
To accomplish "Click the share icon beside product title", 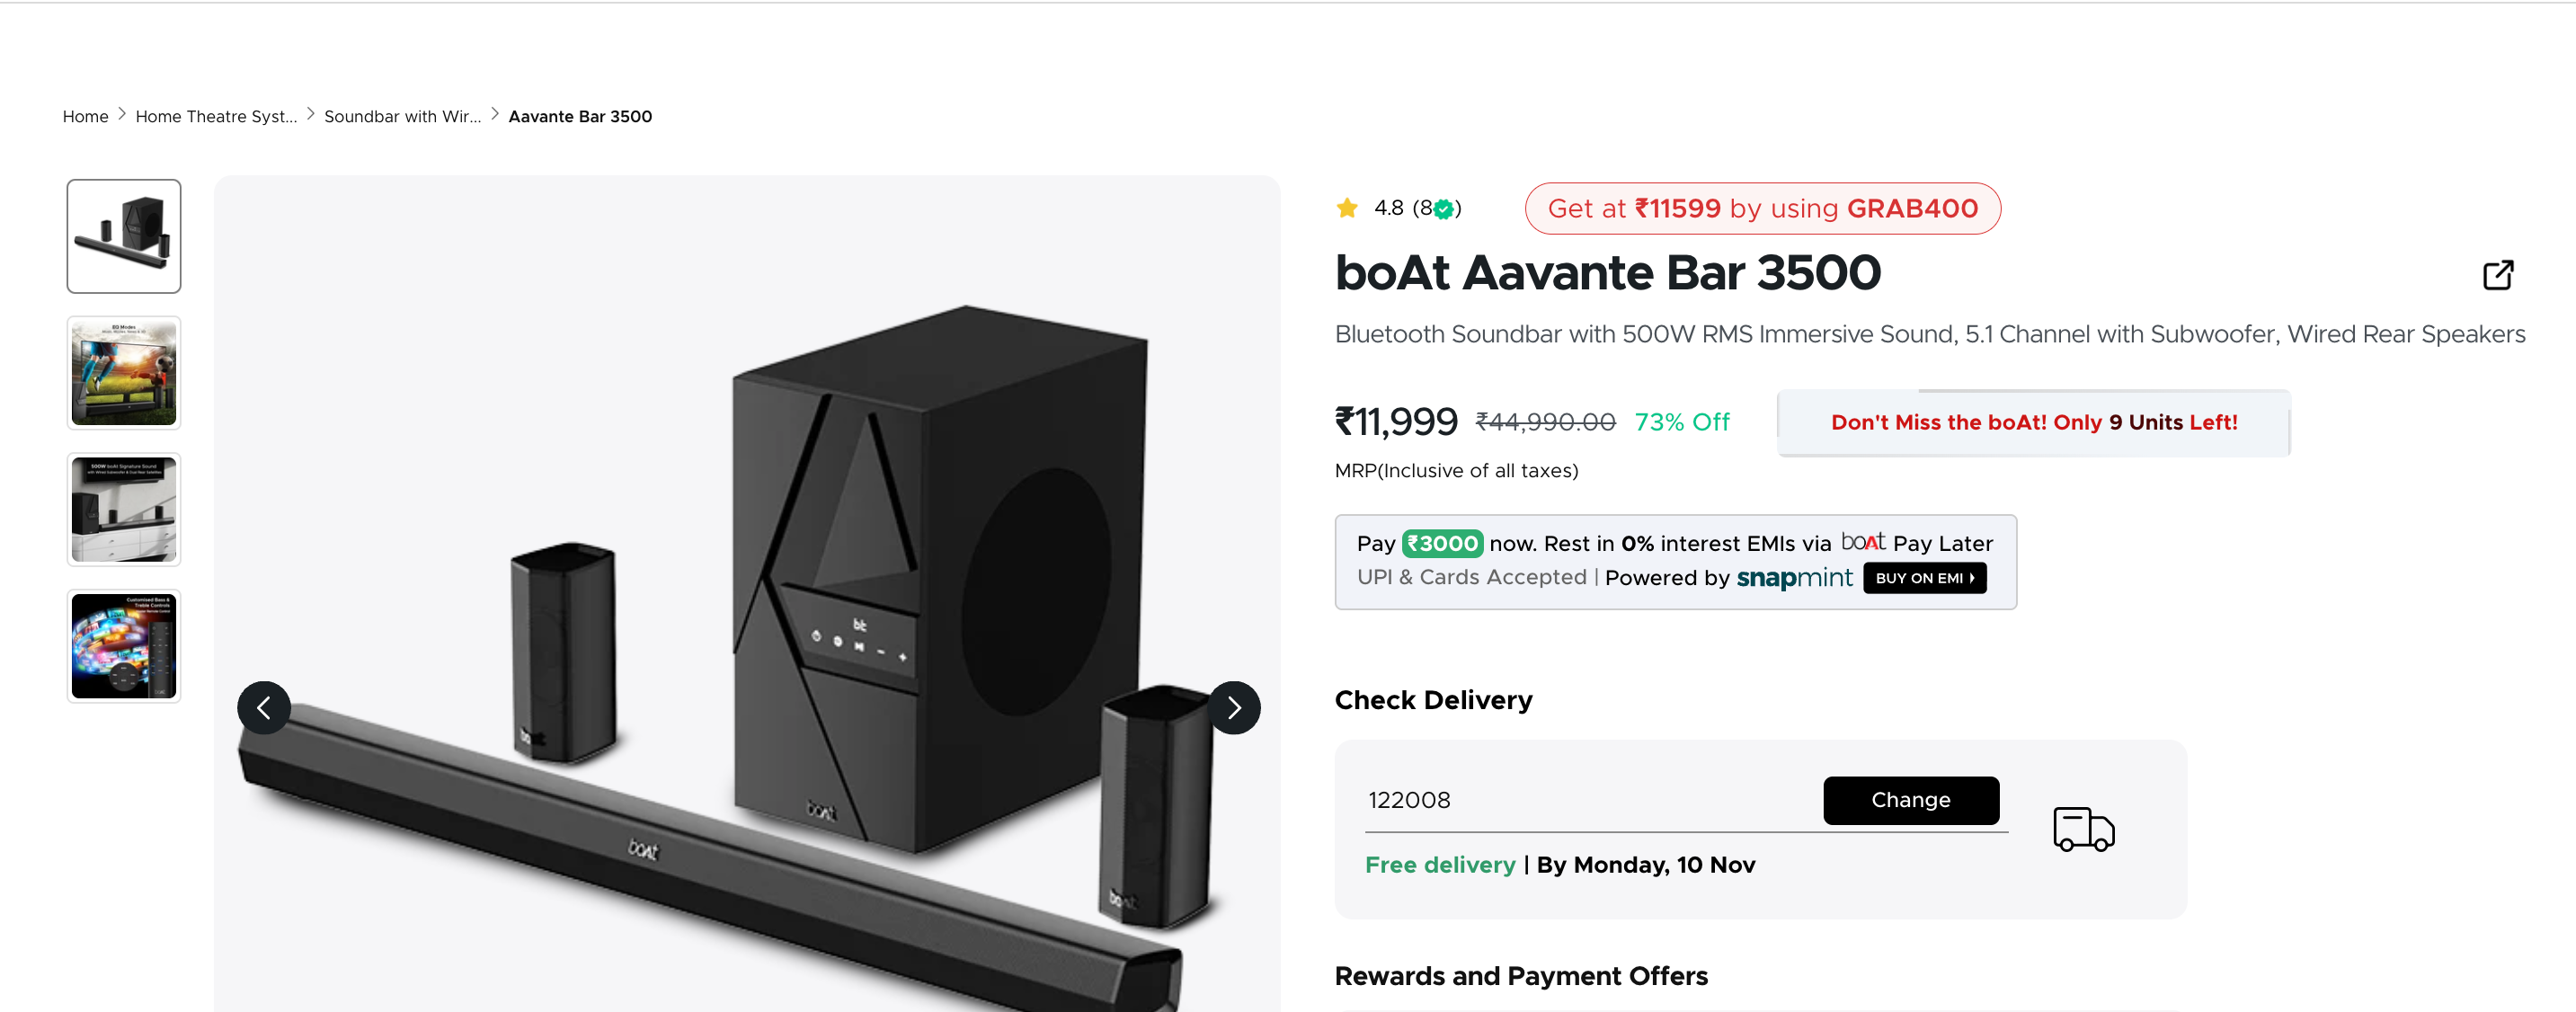I will click(2497, 274).
